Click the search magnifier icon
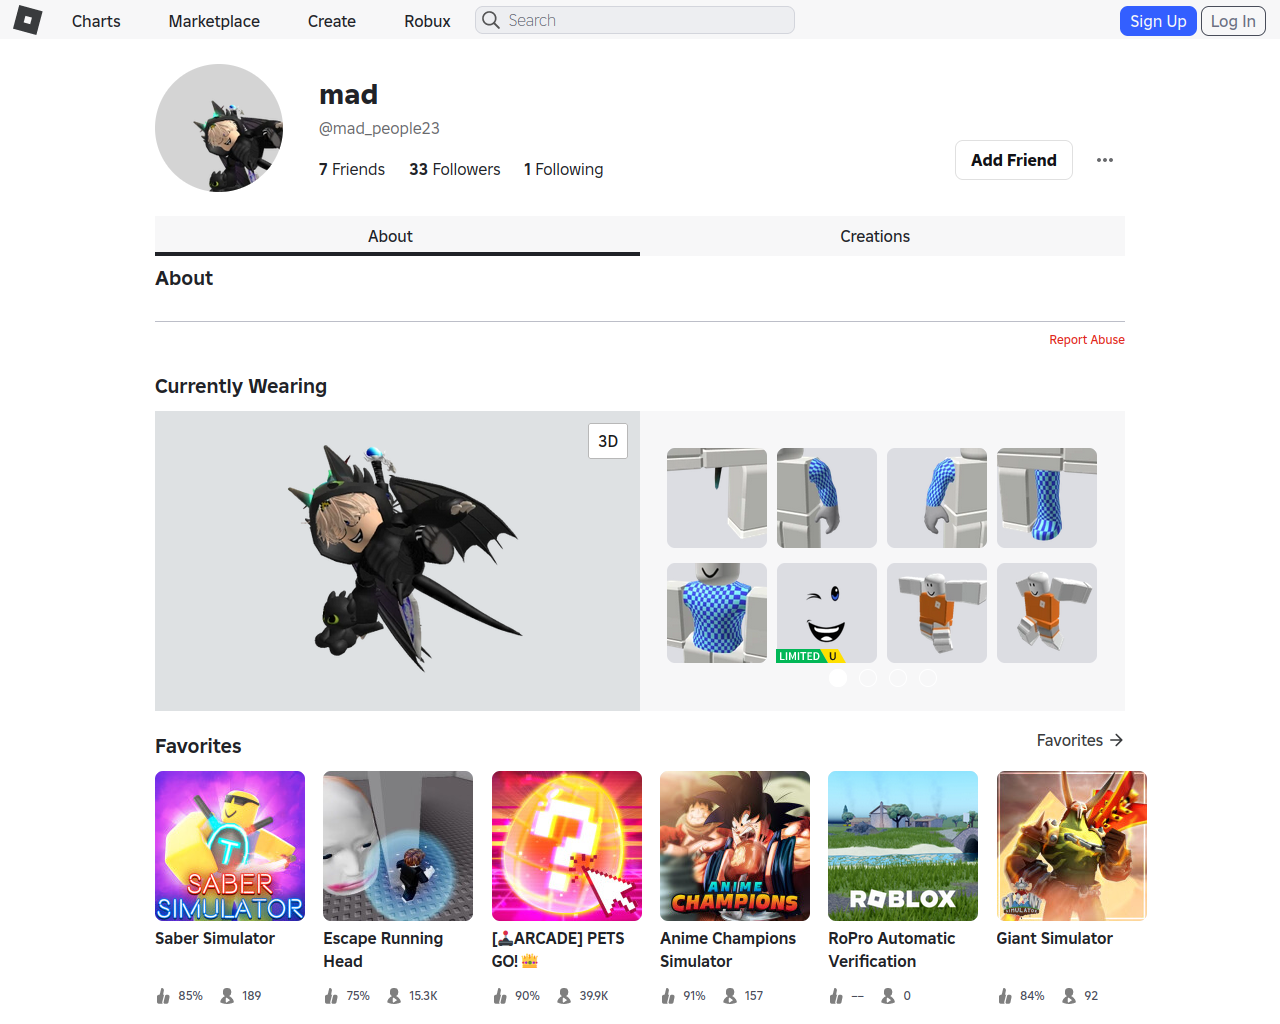Image resolution: width=1280 pixels, height=1024 pixels. tap(491, 20)
